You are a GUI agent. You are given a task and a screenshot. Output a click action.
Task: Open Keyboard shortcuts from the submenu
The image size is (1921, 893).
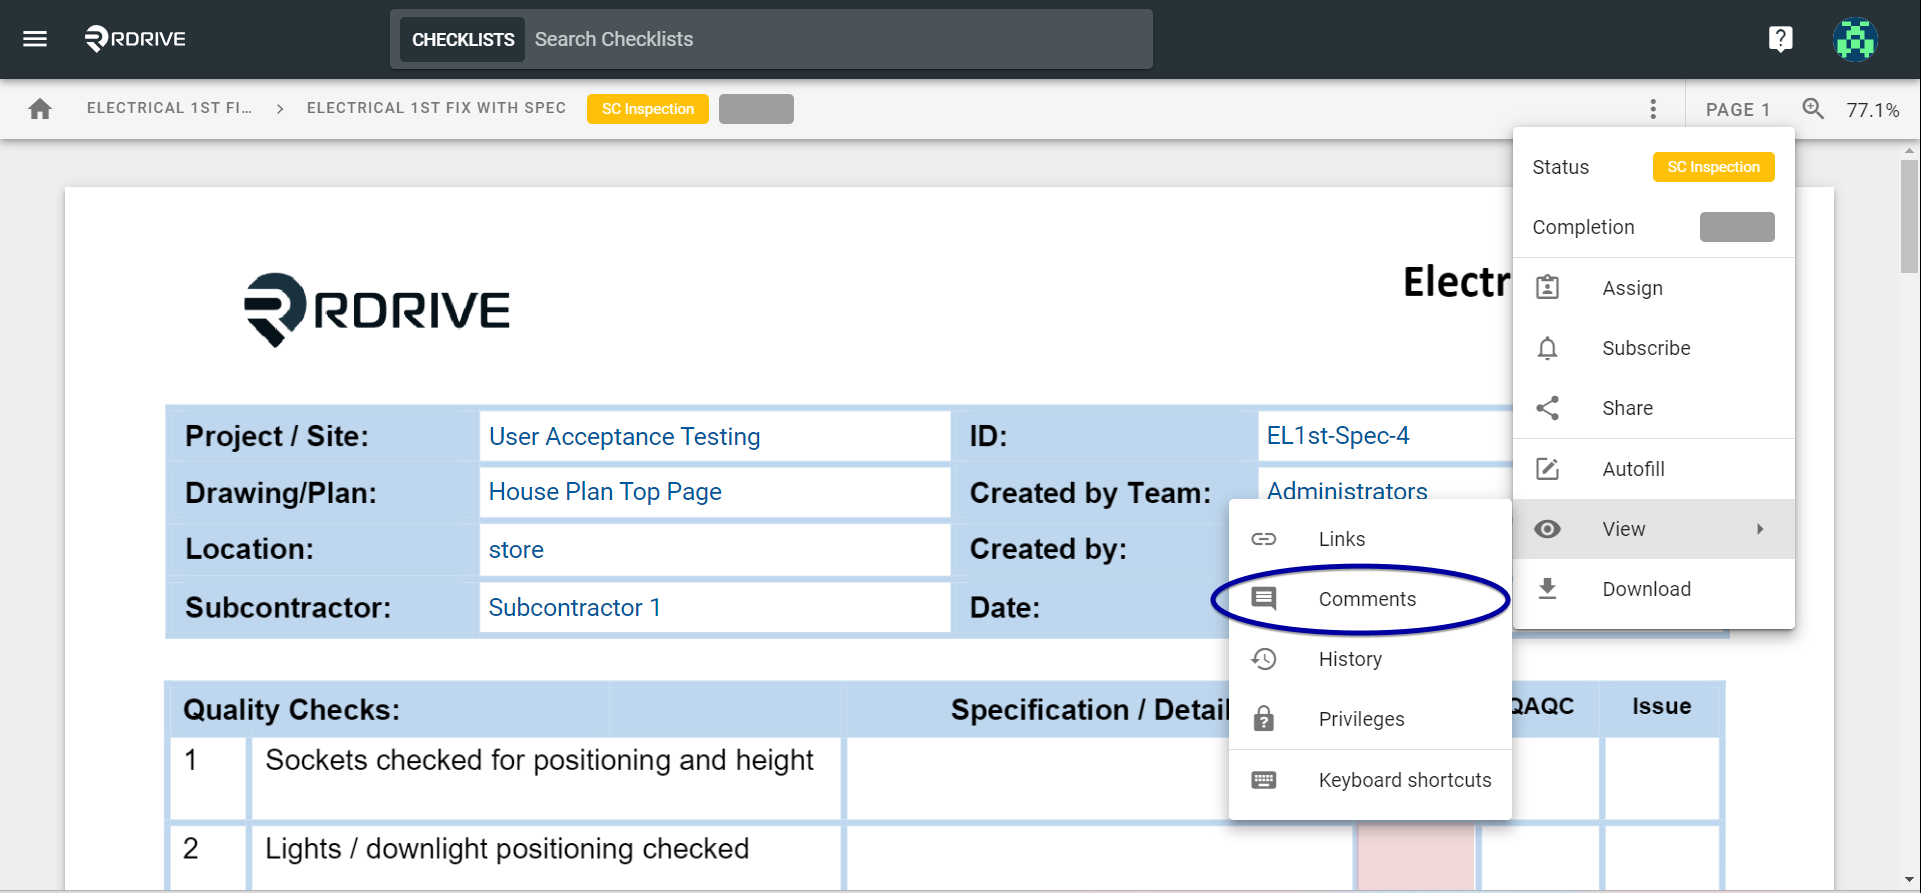click(x=1370, y=780)
